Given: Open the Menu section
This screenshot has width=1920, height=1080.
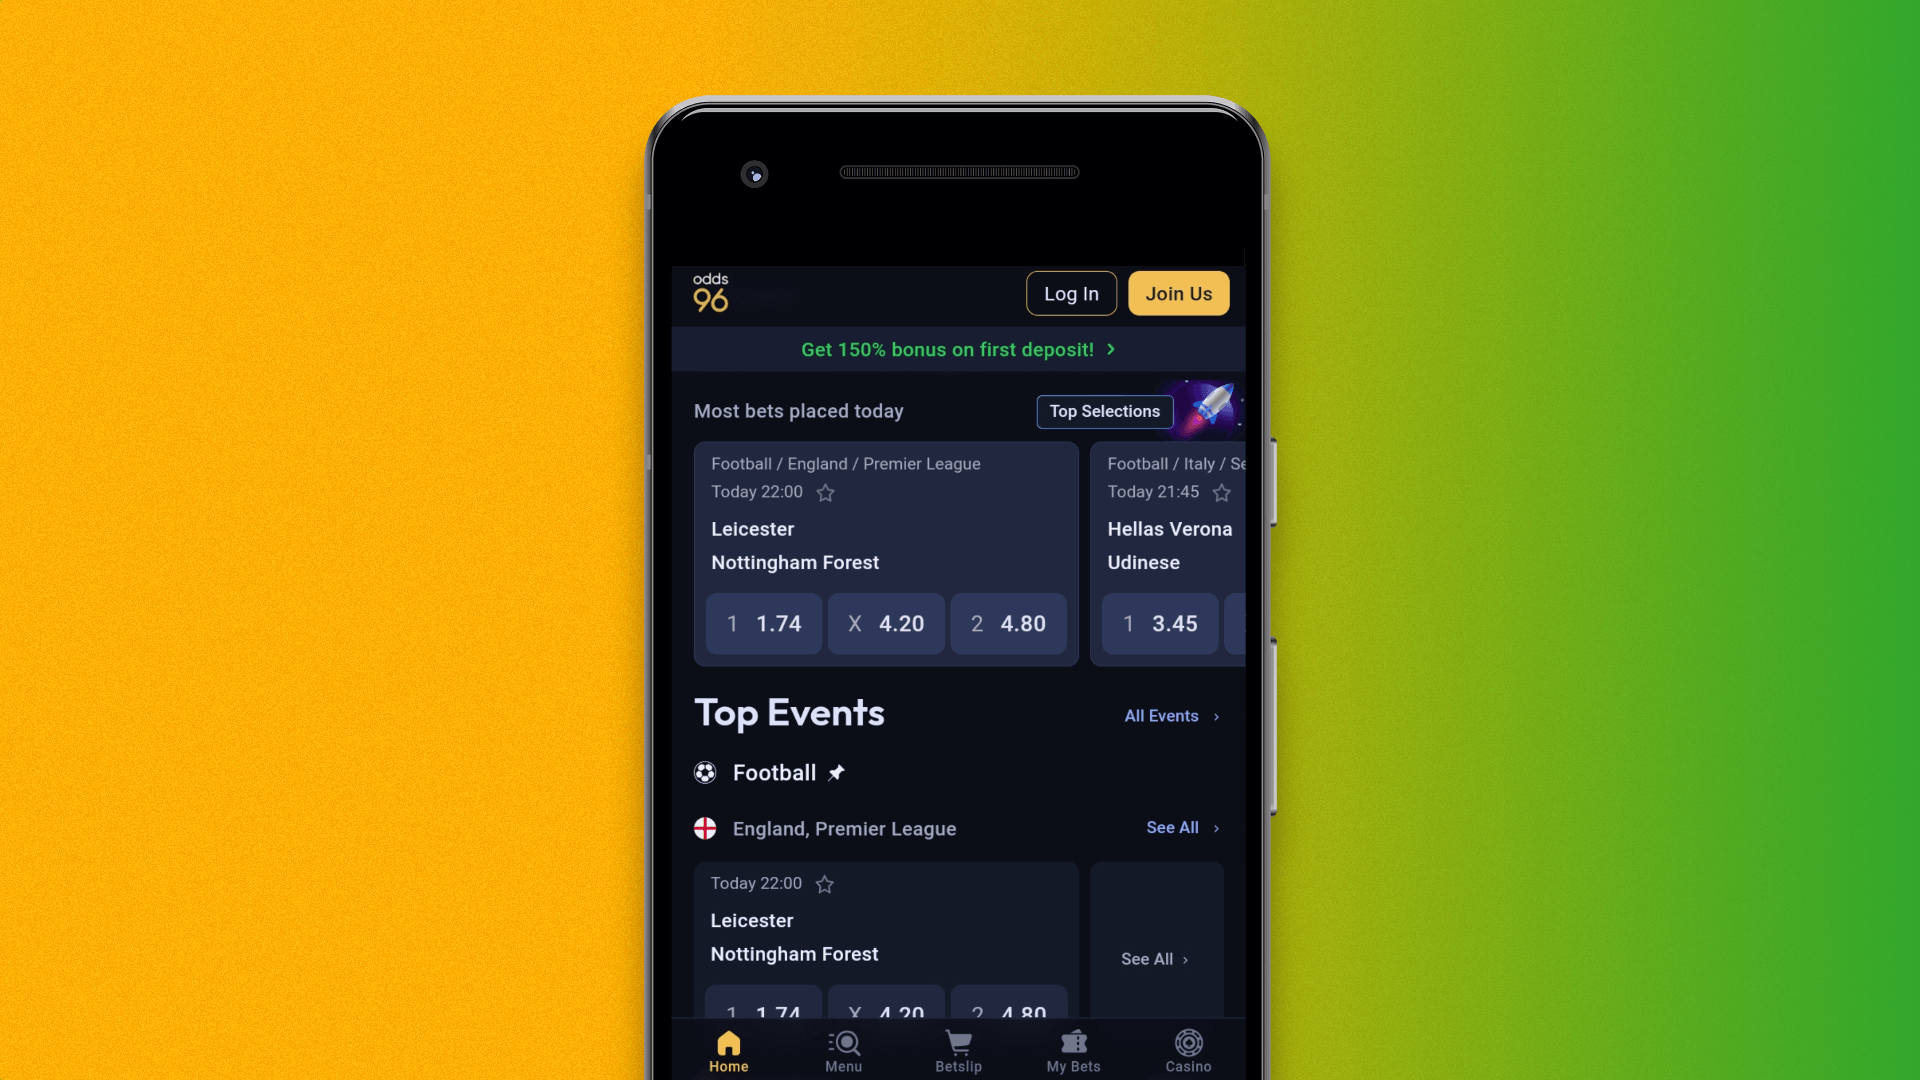Looking at the screenshot, I should [x=844, y=1050].
